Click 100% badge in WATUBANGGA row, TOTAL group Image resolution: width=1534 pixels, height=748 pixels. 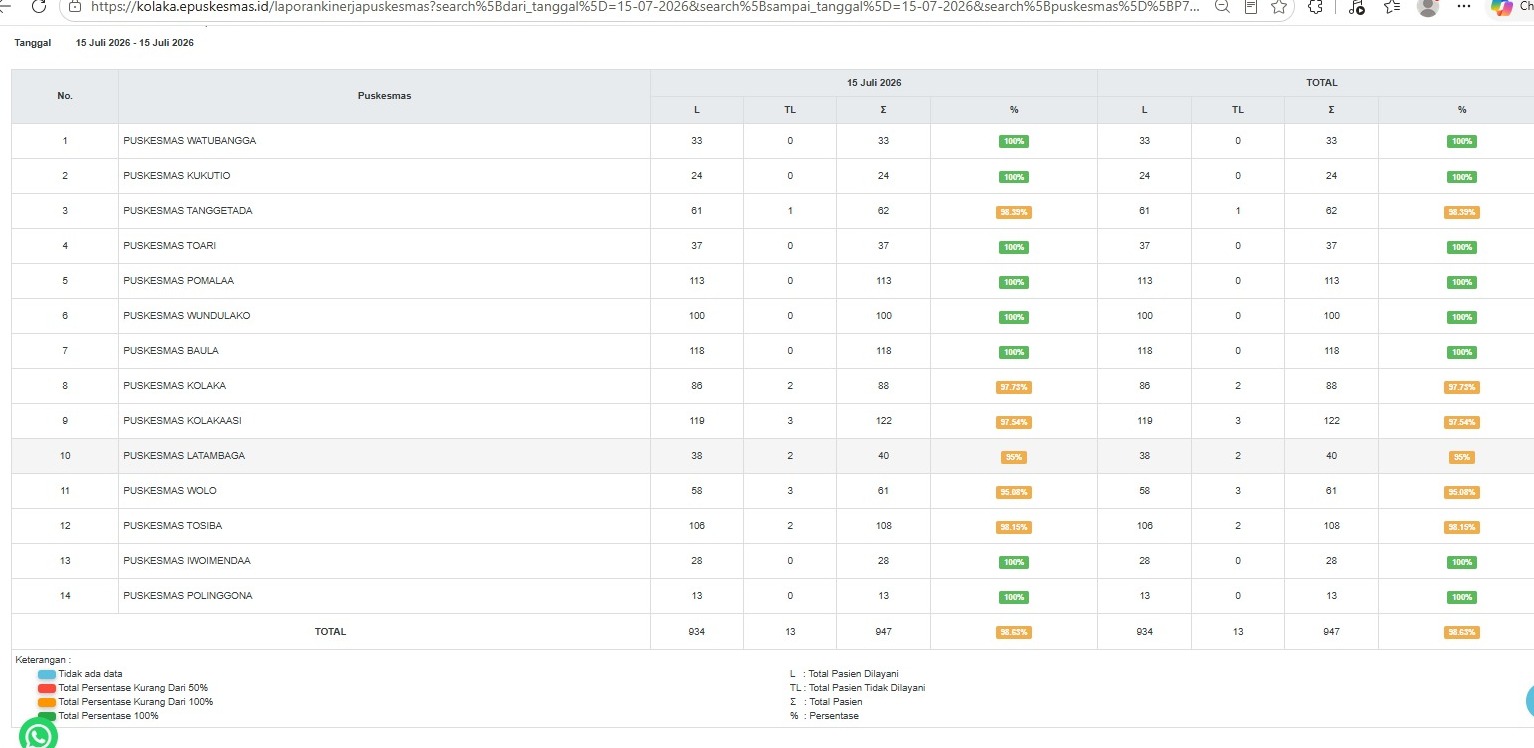(1462, 142)
